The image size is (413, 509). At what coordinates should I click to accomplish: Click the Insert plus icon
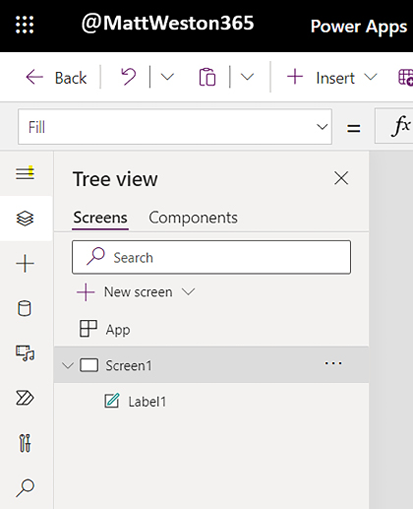(295, 77)
